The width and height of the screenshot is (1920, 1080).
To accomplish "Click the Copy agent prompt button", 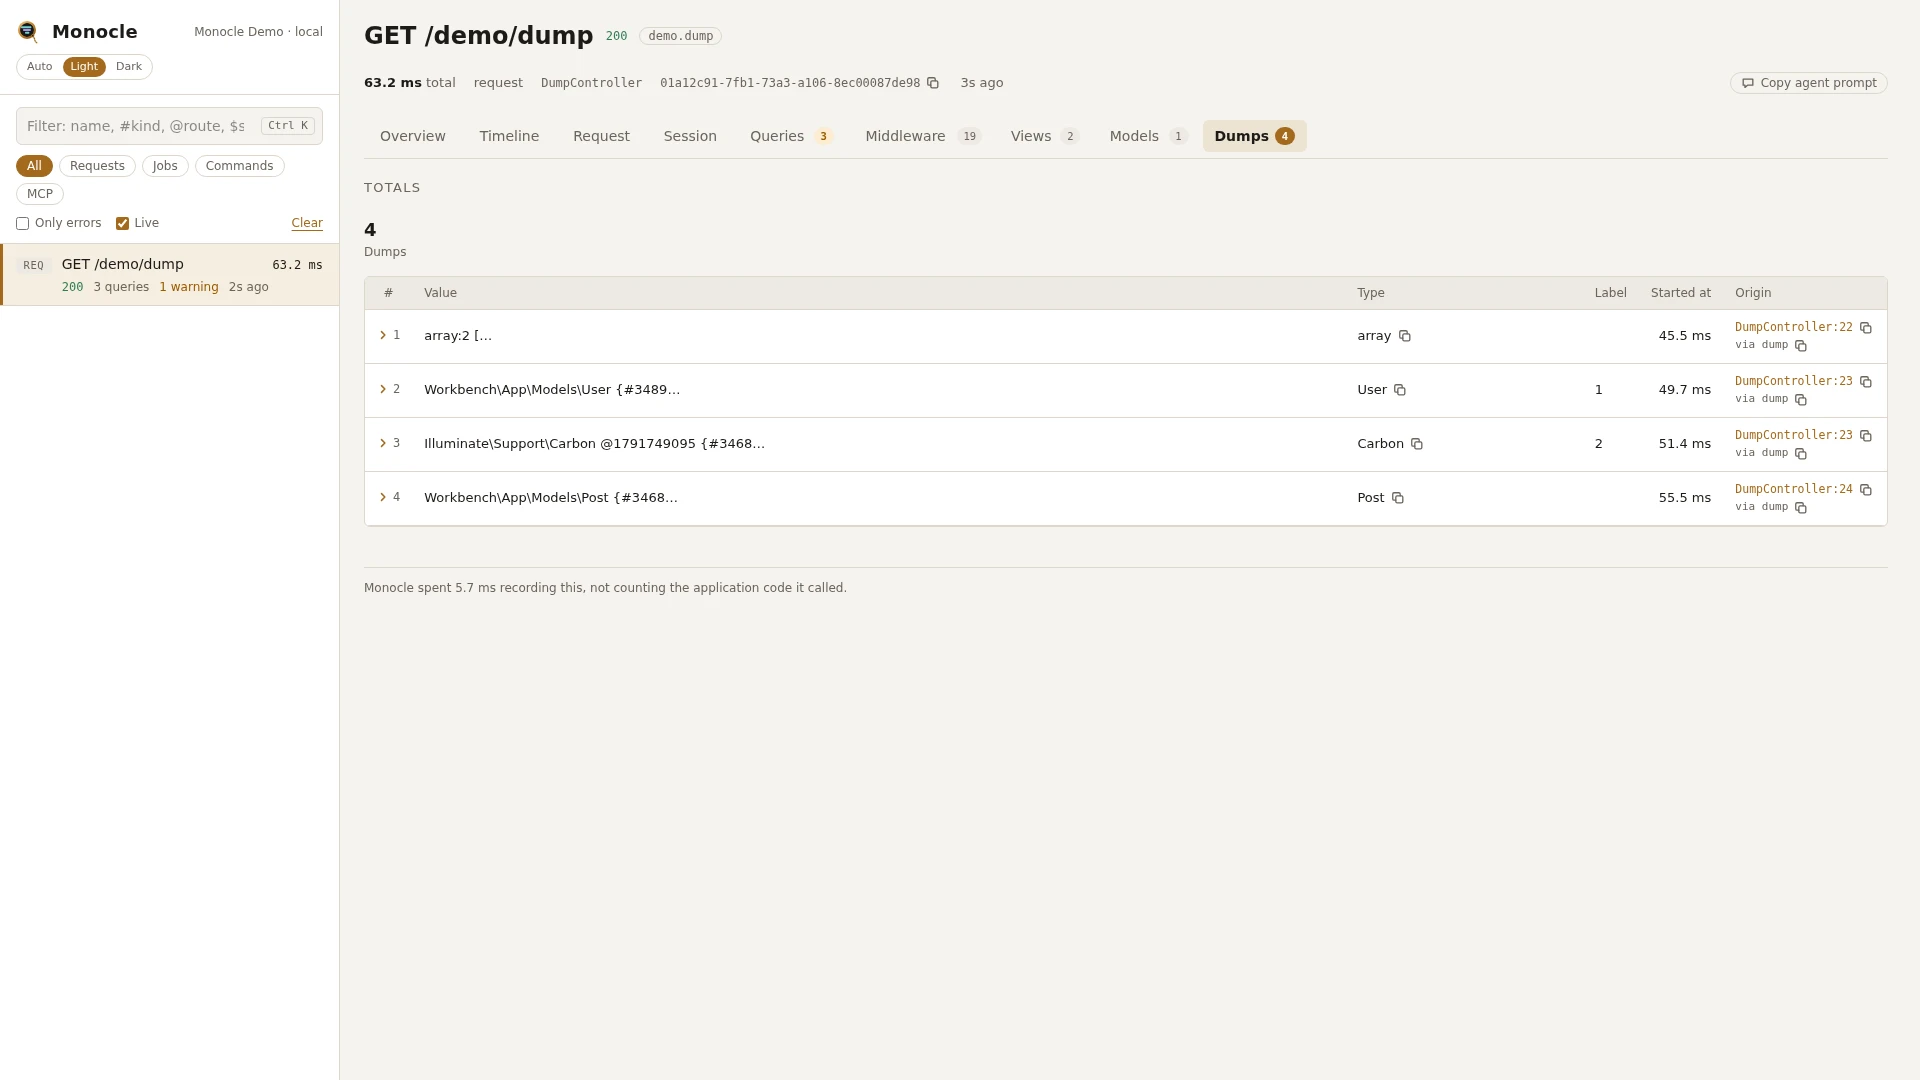I will (1809, 83).
